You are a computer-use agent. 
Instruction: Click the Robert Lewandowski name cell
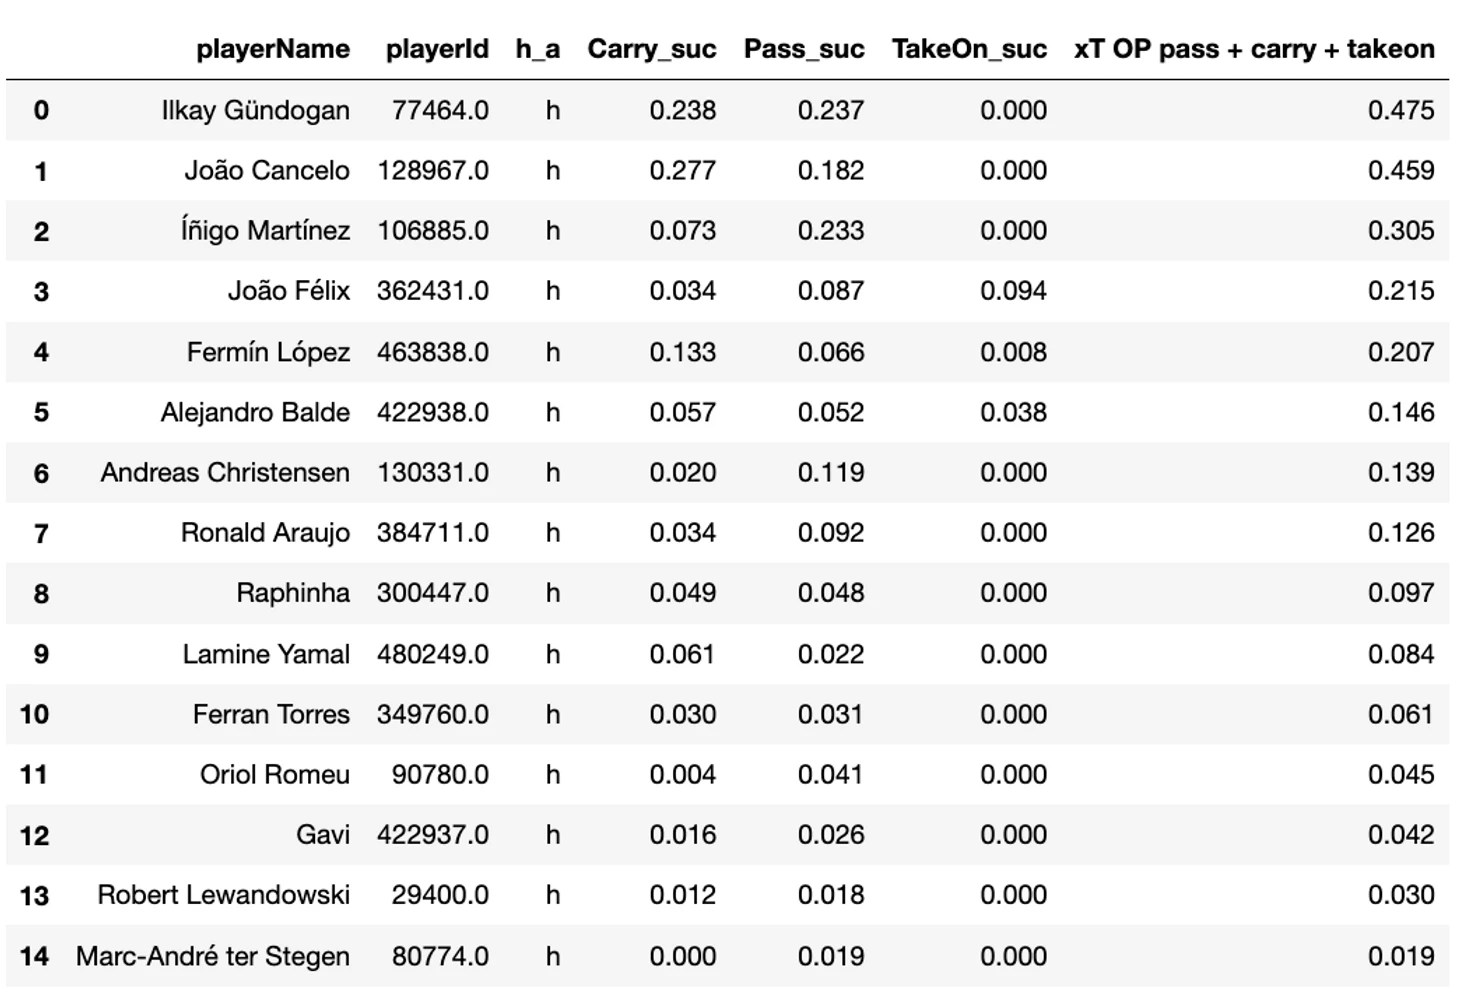tap(223, 895)
